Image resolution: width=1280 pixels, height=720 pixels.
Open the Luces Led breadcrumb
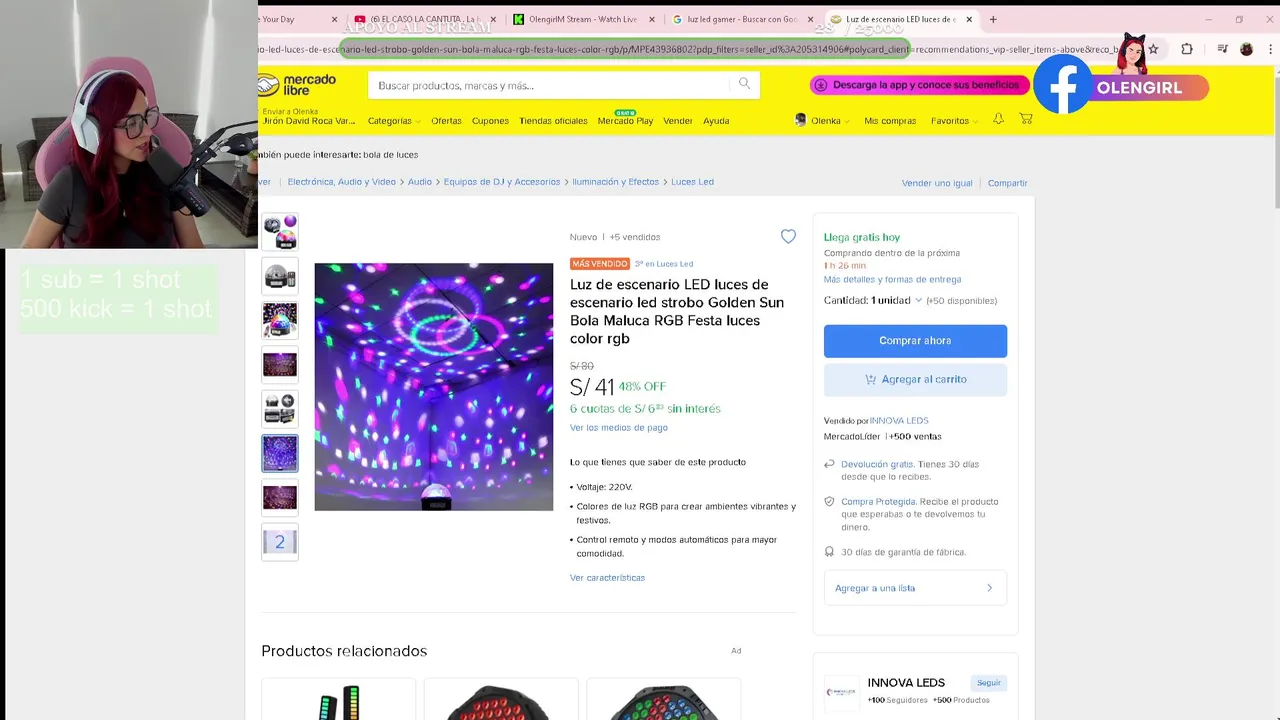click(x=692, y=182)
